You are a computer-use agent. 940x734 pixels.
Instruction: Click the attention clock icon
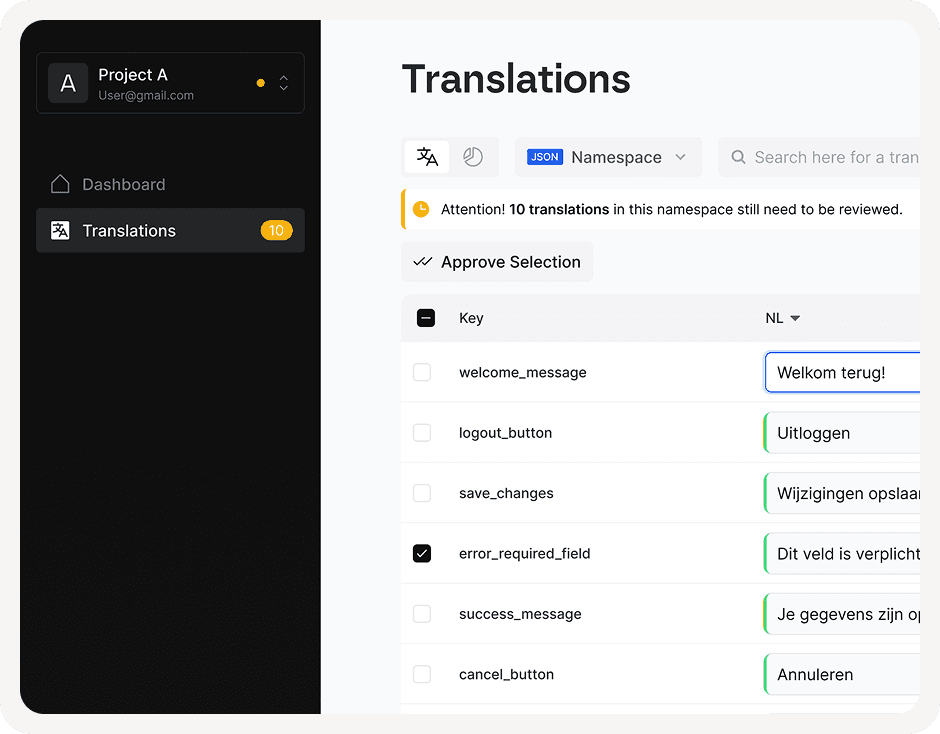click(x=421, y=209)
